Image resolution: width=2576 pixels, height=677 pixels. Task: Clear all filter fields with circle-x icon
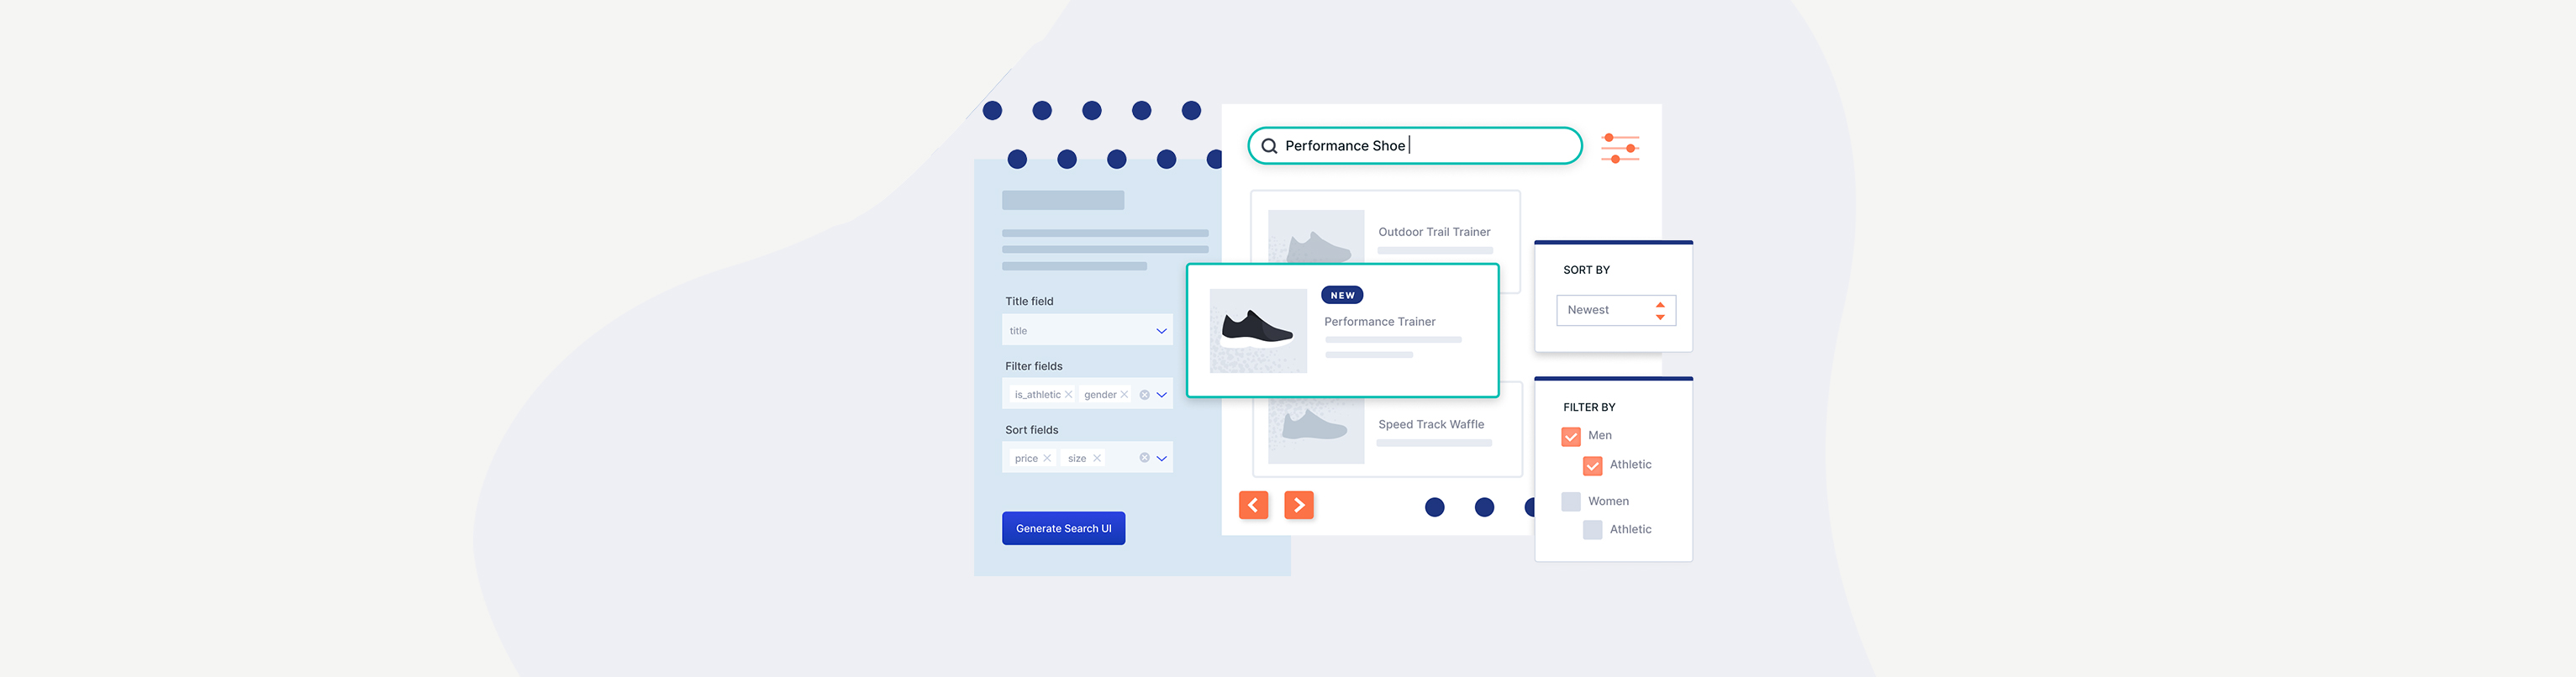pos(1144,395)
